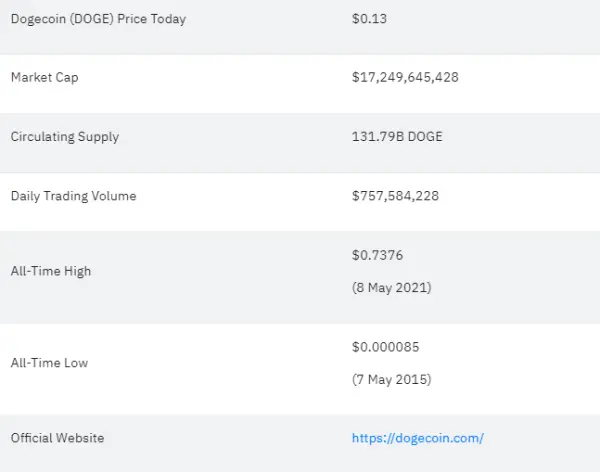Click the $0.13 price value
600x472 pixels.
[369, 19]
